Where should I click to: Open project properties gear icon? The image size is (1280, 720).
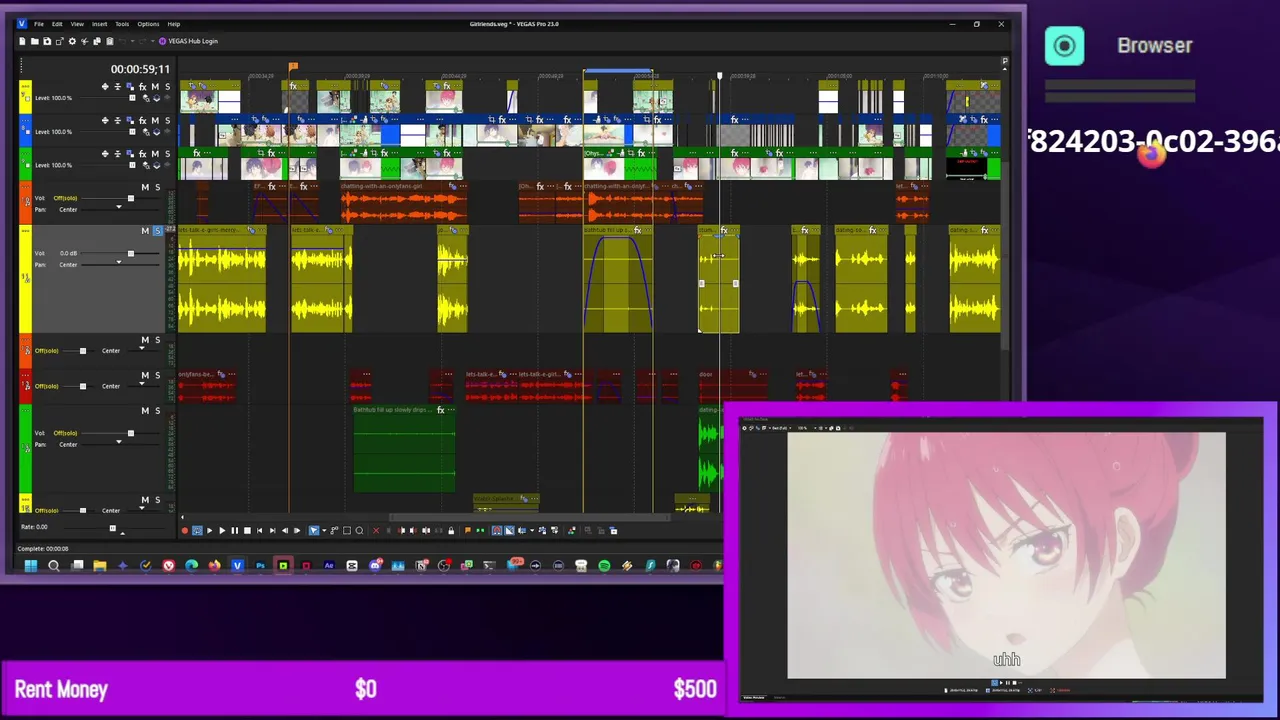[x=72, y=41]
